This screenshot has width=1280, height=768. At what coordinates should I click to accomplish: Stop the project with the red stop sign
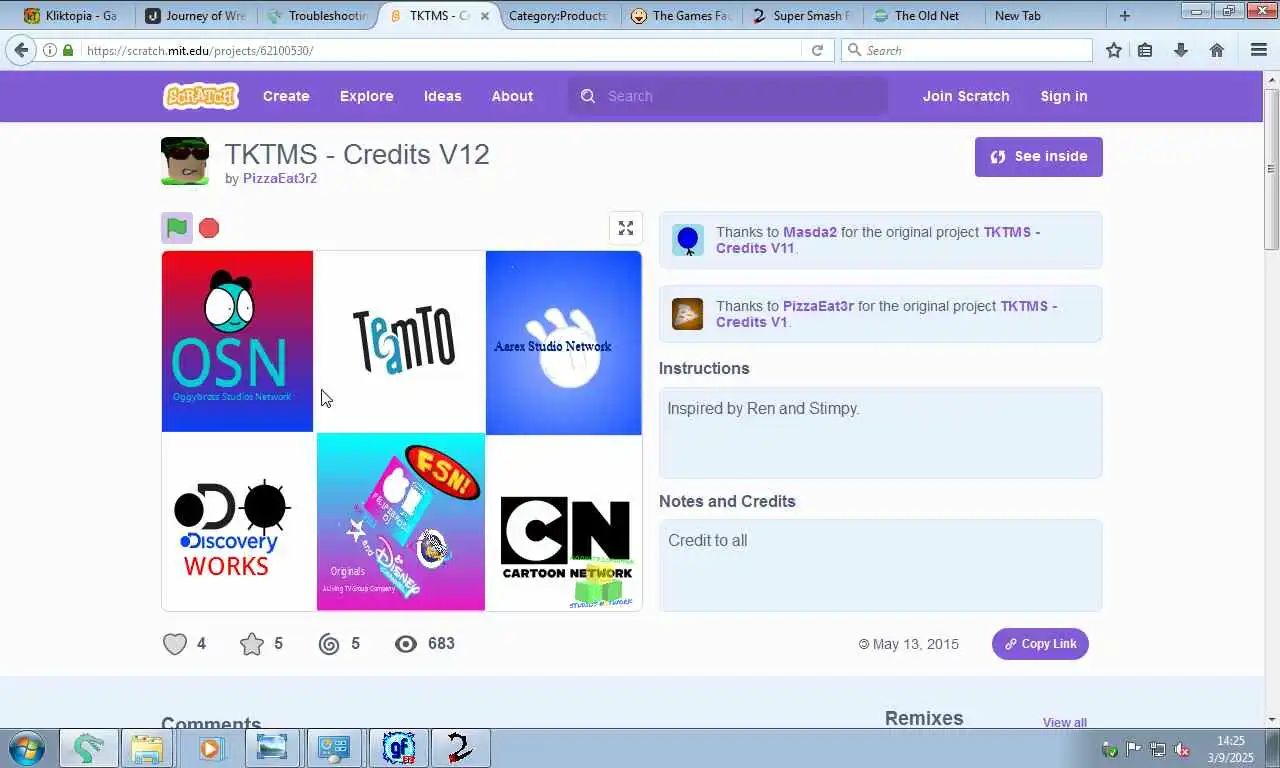[x=209, y=228]
